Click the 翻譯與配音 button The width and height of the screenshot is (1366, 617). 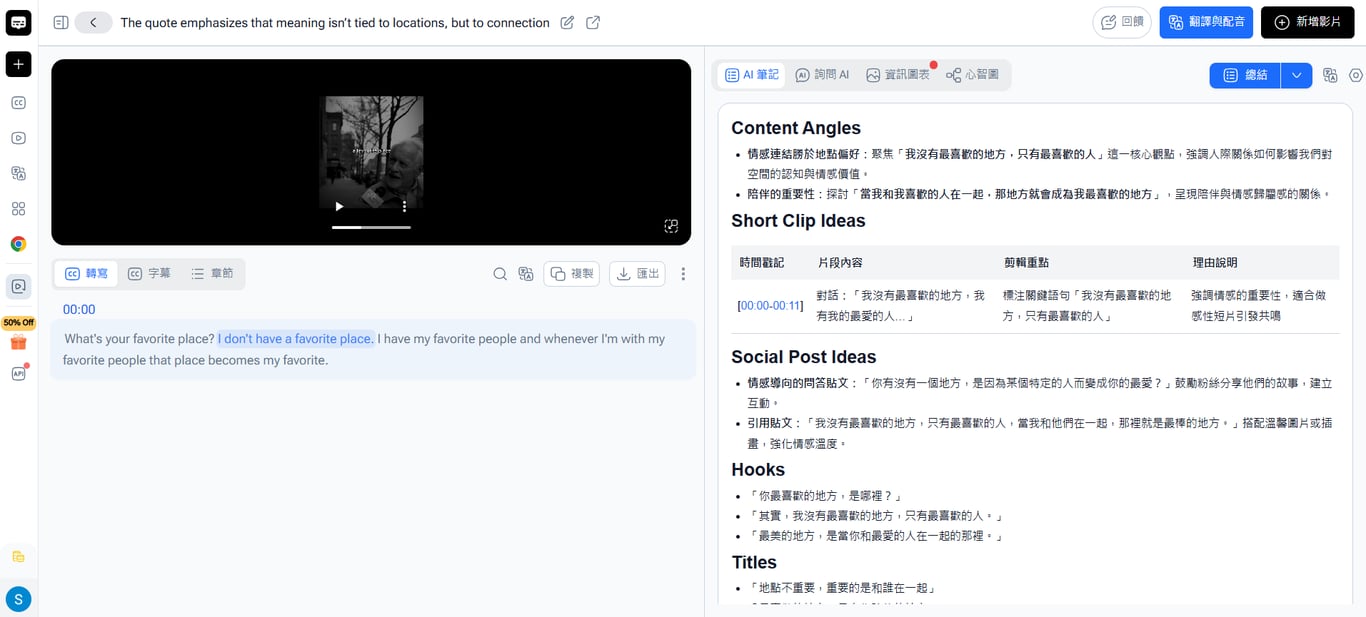coord(1206,22)
